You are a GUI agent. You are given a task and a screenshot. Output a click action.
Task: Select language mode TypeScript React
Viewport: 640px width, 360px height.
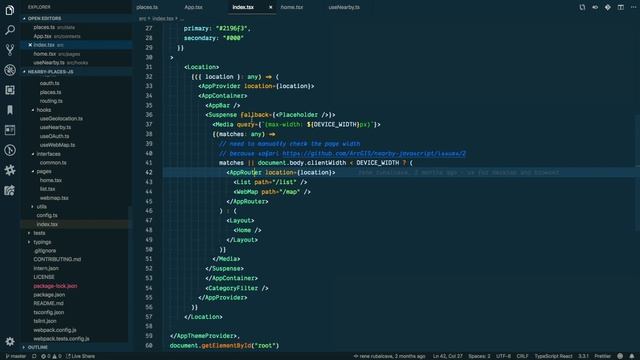click(x=553, y=356)
